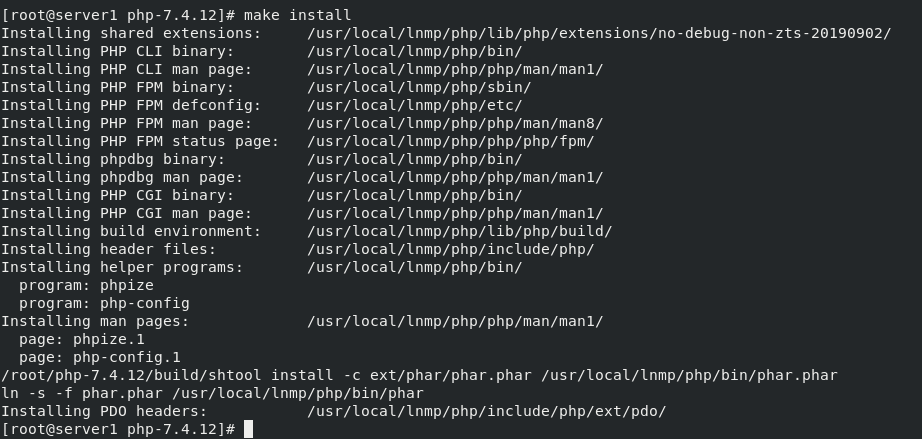The height and width of the screenshot is (439, 922).
Task: Click the PDO headers ext/pdo path
Action: 487,411
